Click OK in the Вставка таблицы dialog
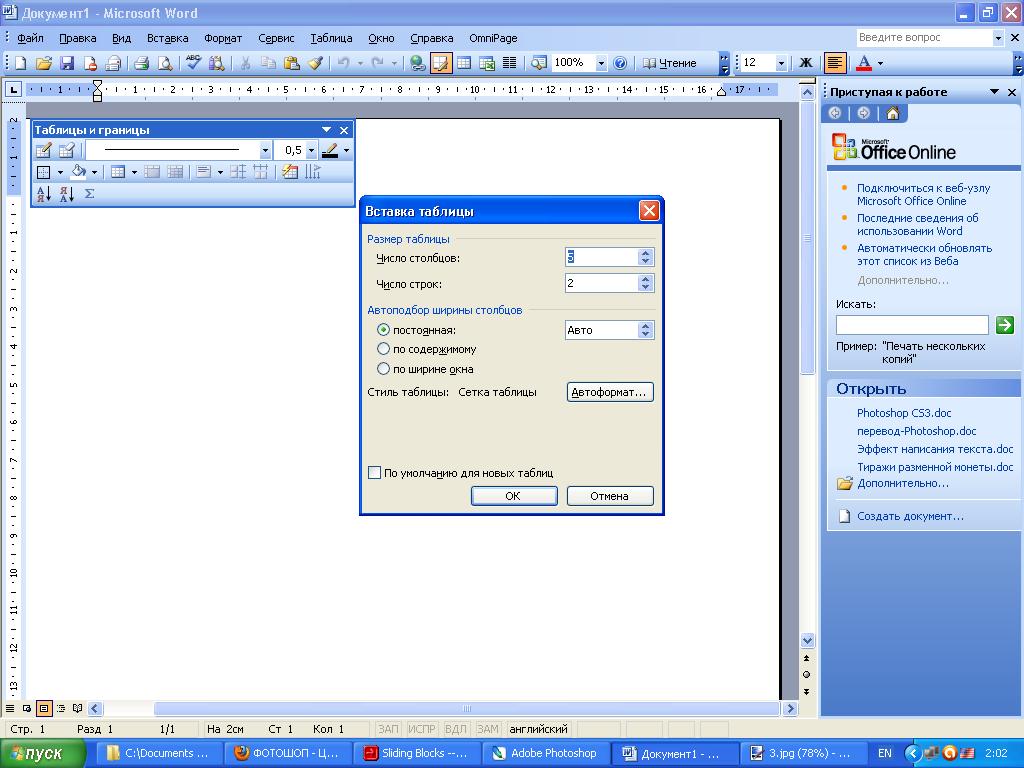 (x=513, y=496)
